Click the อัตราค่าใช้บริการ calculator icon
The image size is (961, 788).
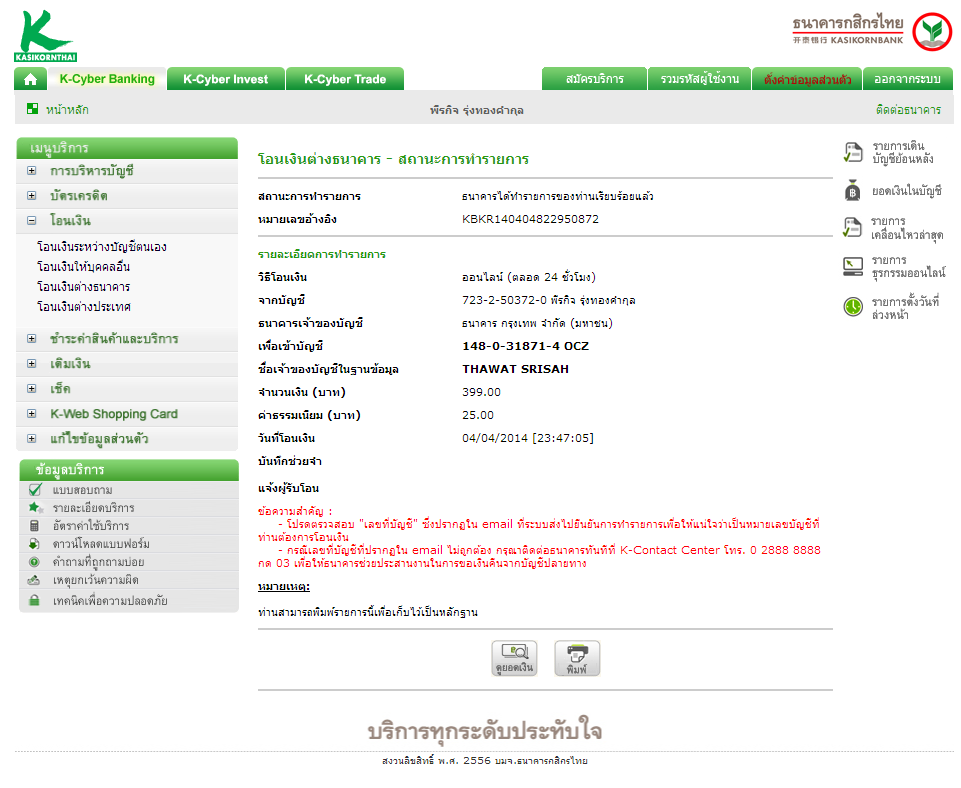pyautogui.click(x=34, y=526)
